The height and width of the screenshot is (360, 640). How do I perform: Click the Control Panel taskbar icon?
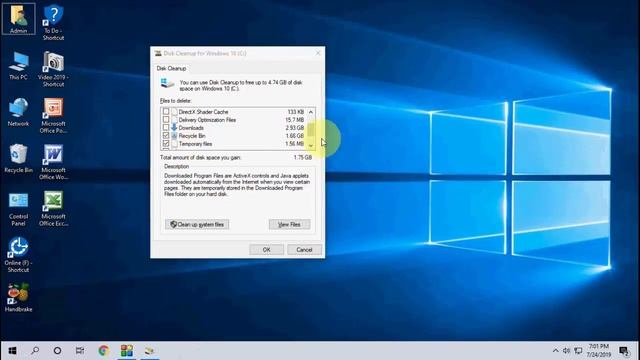(x=127, y=351)
